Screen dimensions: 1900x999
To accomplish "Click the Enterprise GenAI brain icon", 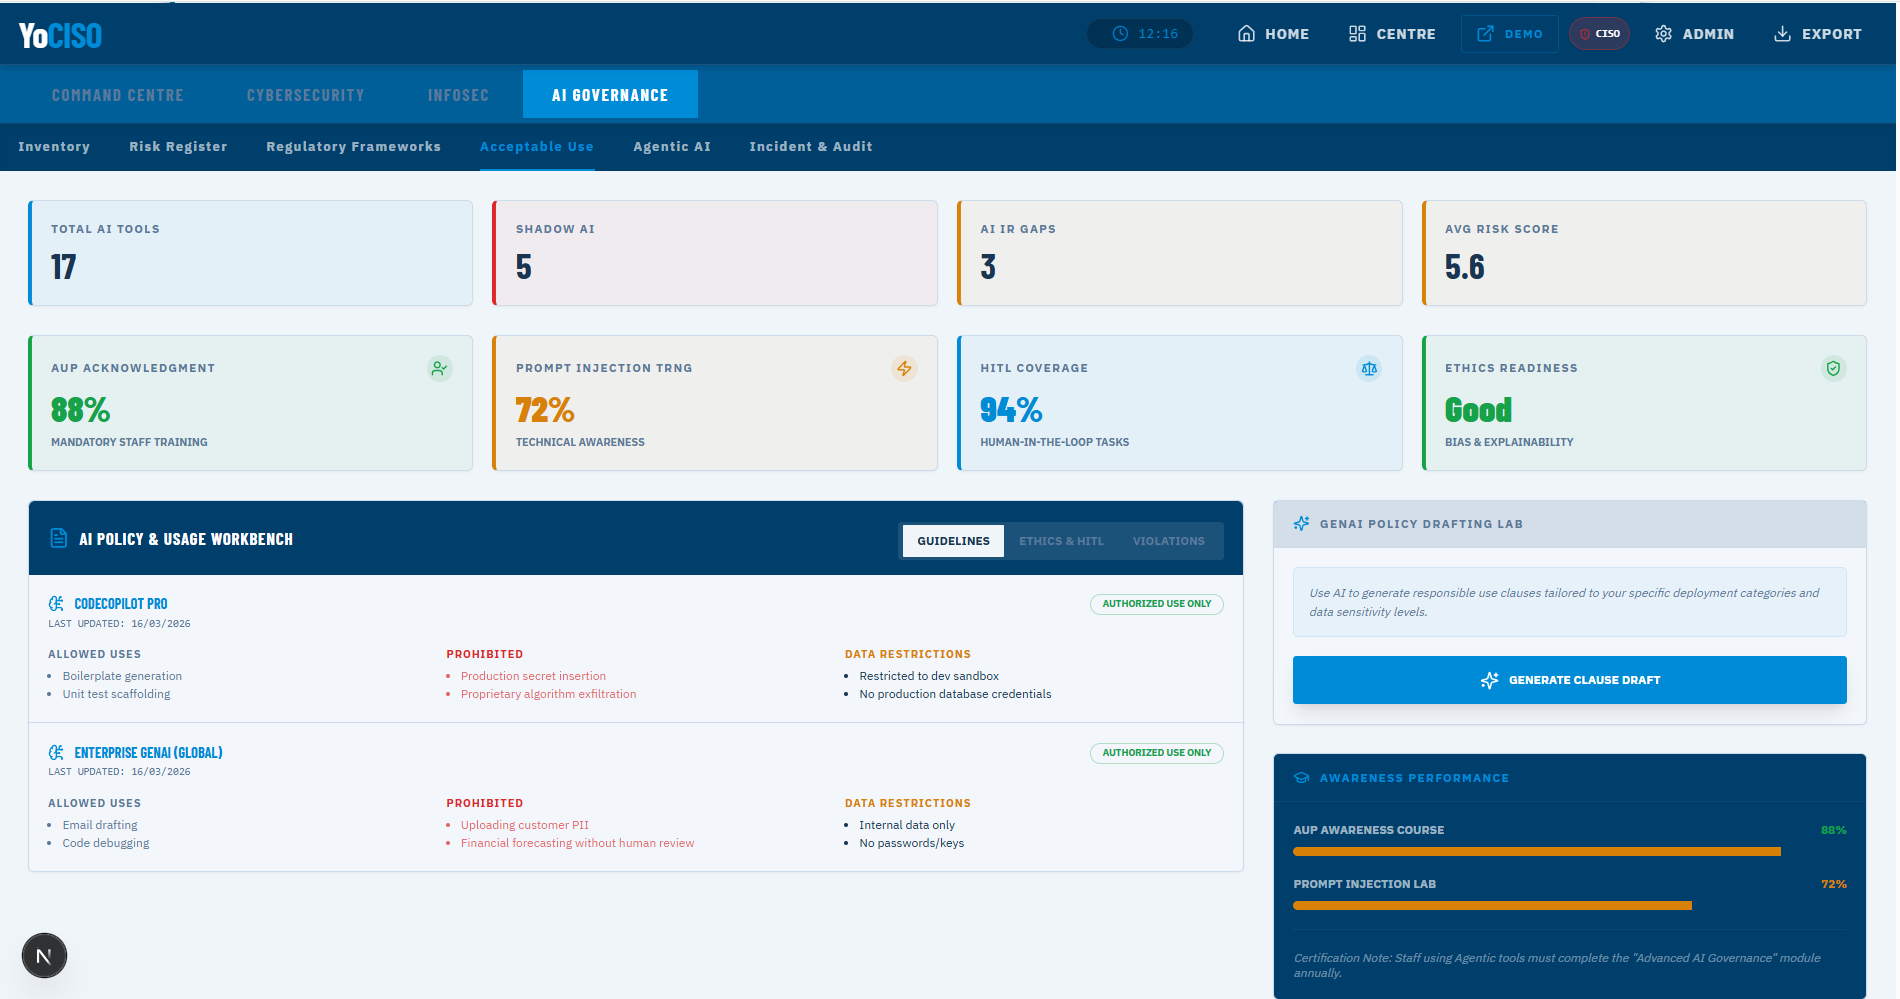I will [57, 752].
